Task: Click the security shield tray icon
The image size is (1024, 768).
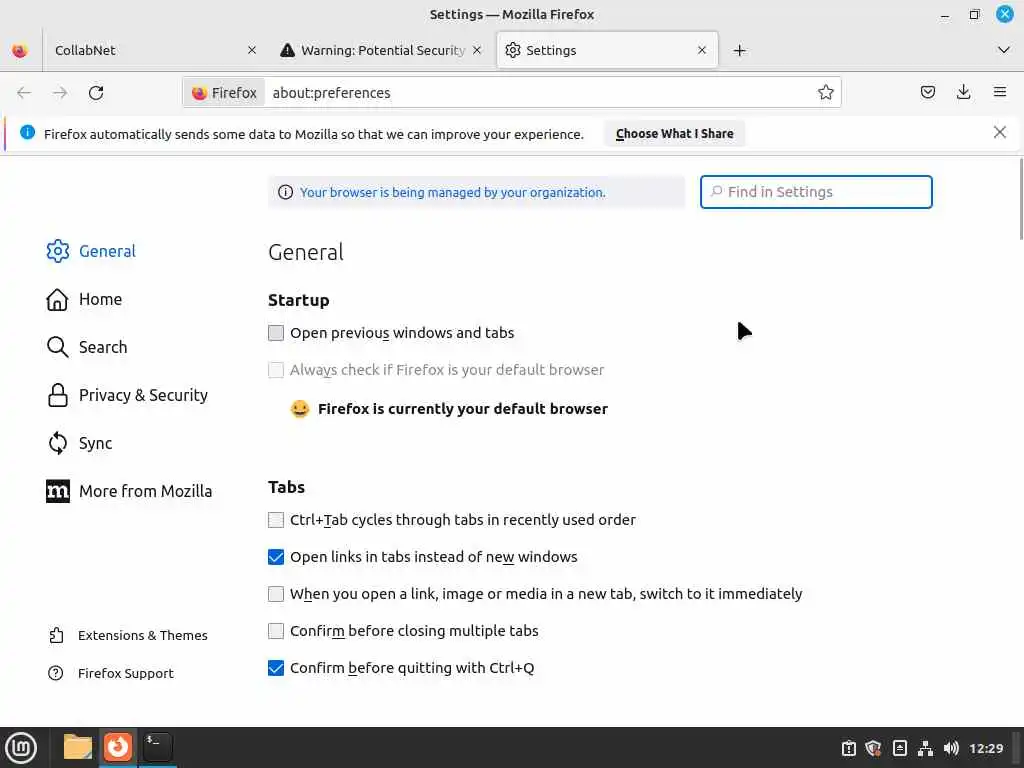Action: coord(874,748)
